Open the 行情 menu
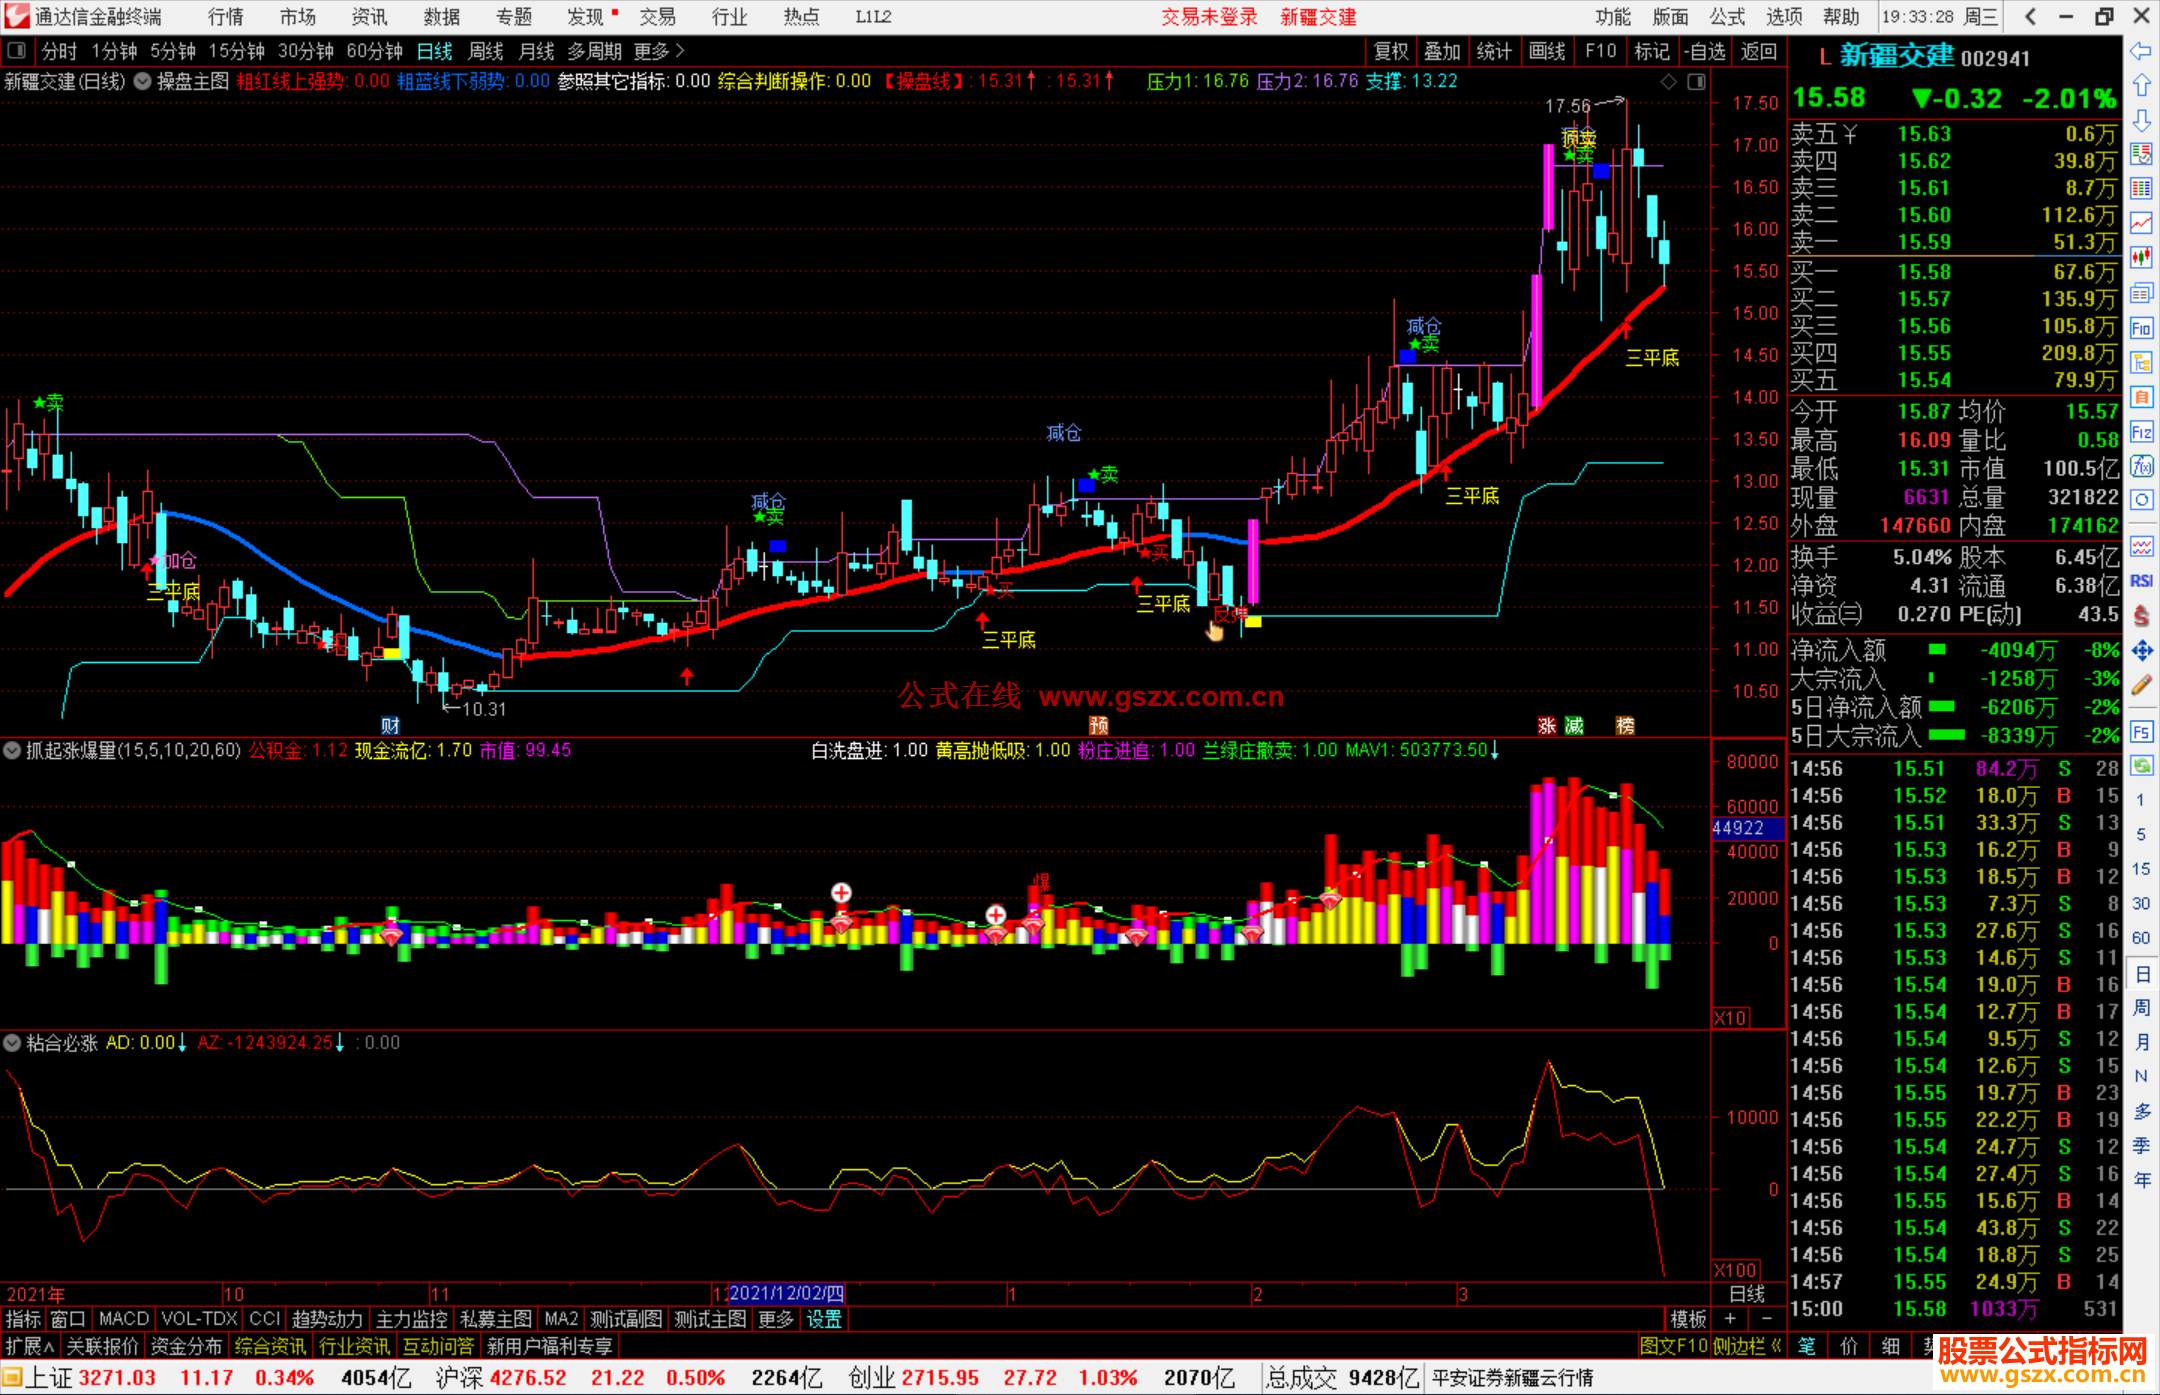Screen dimensions: 2160x1395 (x=226, y=17)
